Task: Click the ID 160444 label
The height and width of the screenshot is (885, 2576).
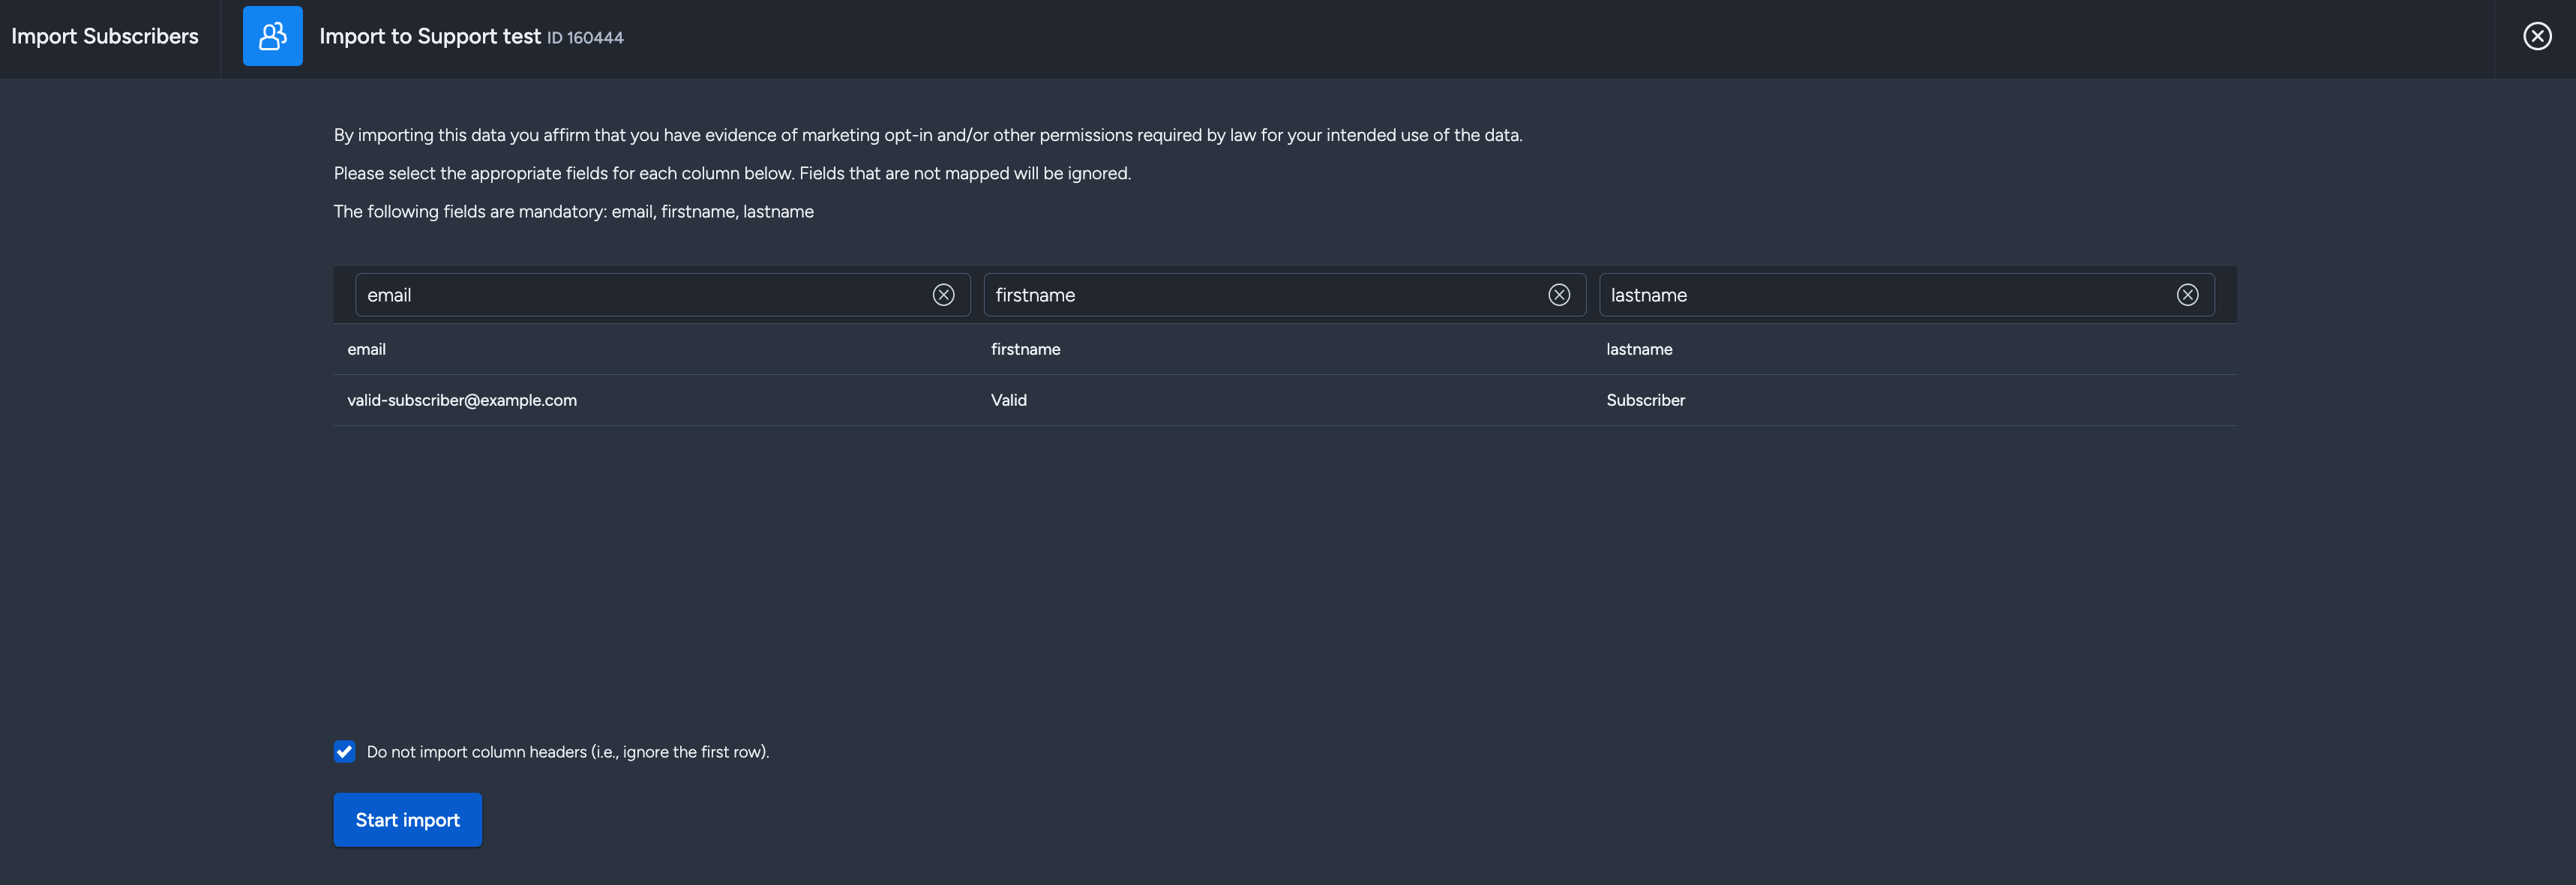Action: [585, 38]
